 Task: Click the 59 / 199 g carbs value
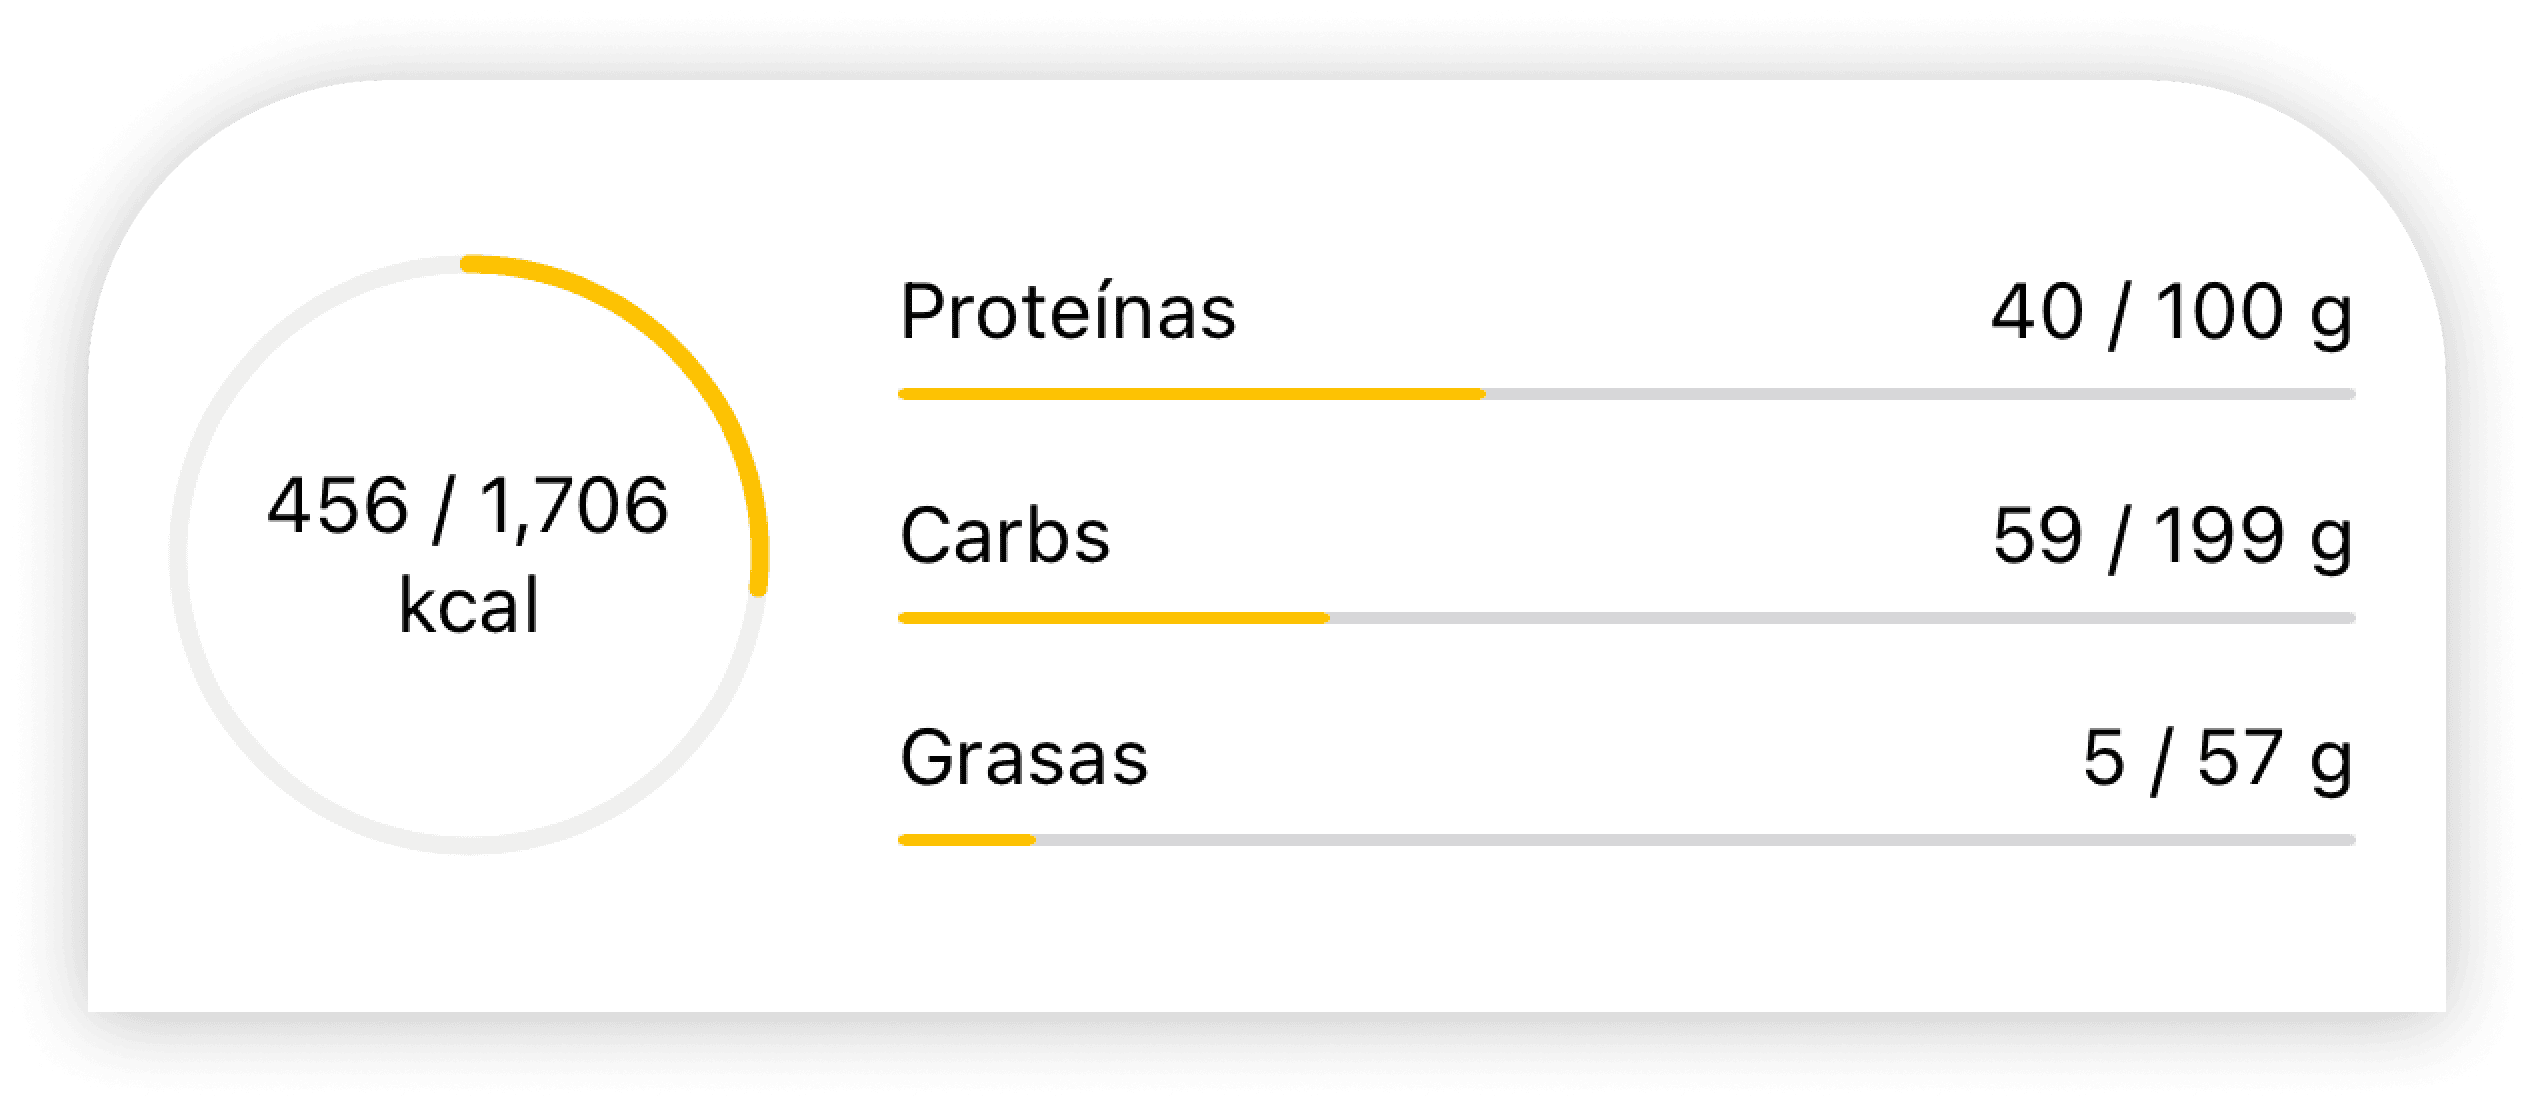click(2172, 536)
